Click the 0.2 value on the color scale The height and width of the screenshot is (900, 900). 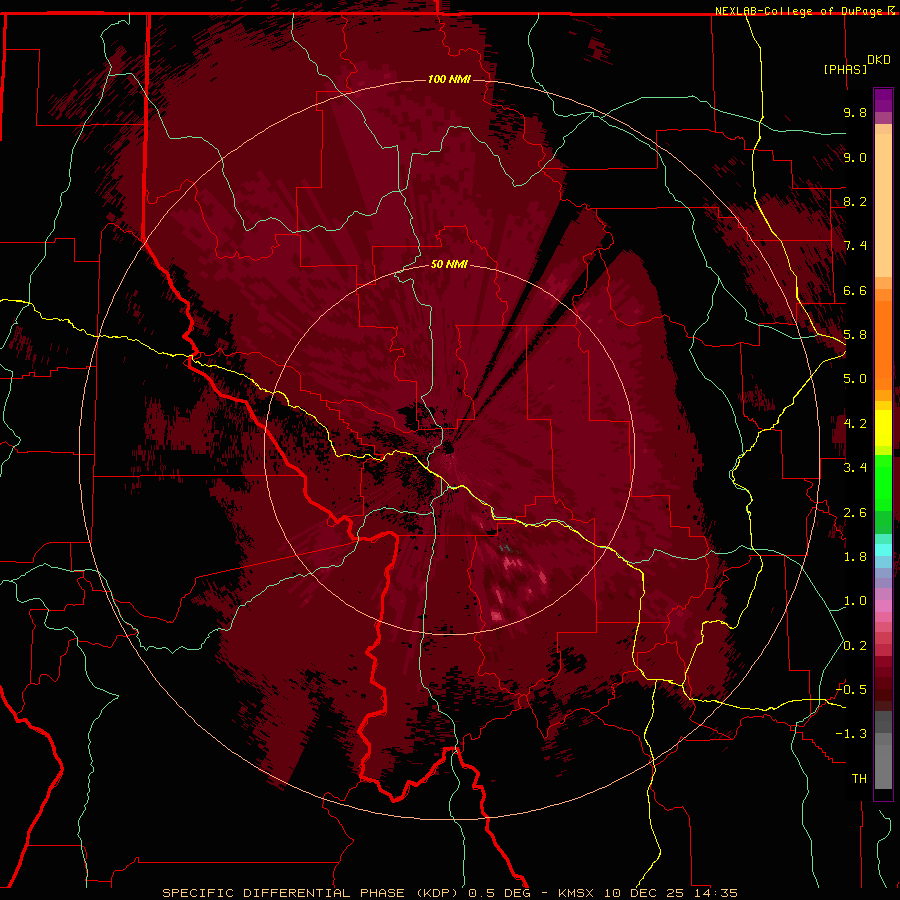click(855, 646)
